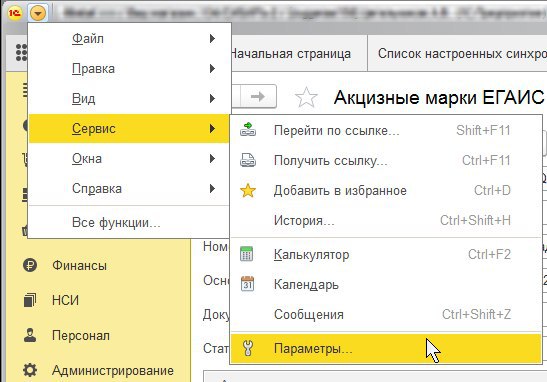Open the НСИ section
547x382 pixels.
click(x=65, y=300)
